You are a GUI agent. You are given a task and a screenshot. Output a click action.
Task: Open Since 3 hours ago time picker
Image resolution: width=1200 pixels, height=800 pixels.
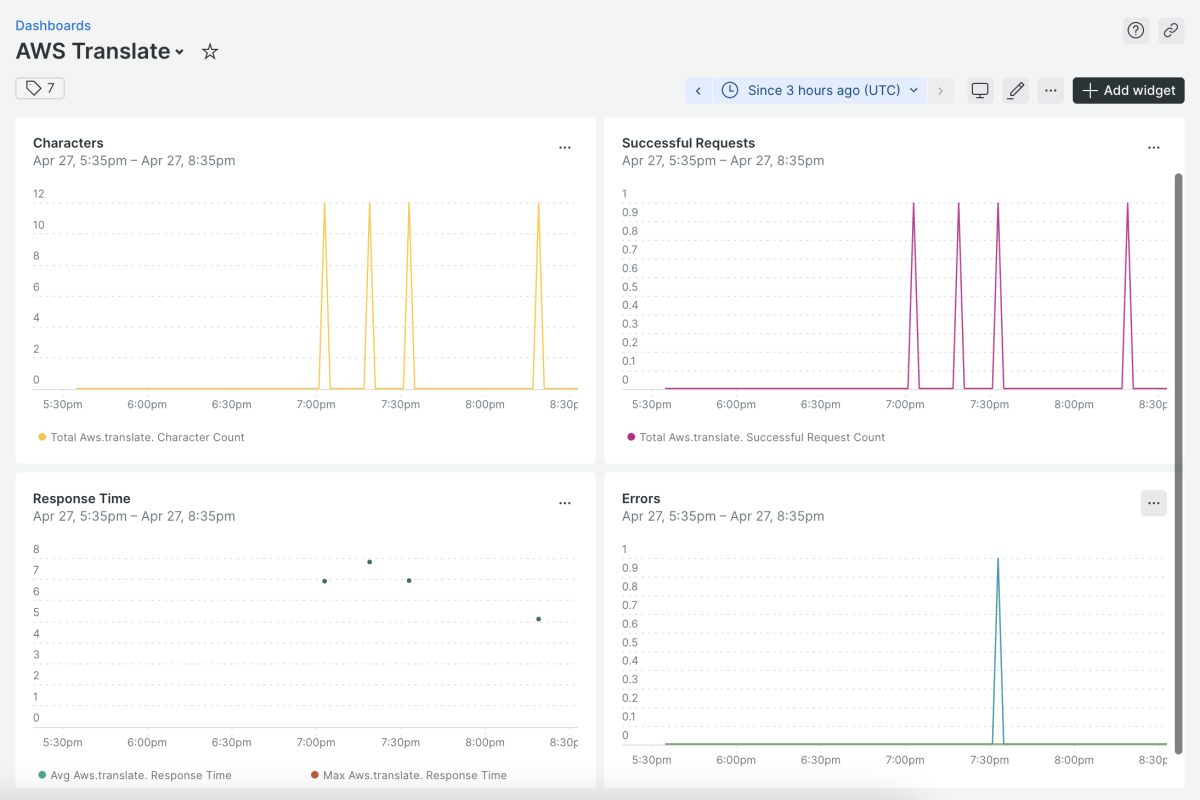coord(819,90)
